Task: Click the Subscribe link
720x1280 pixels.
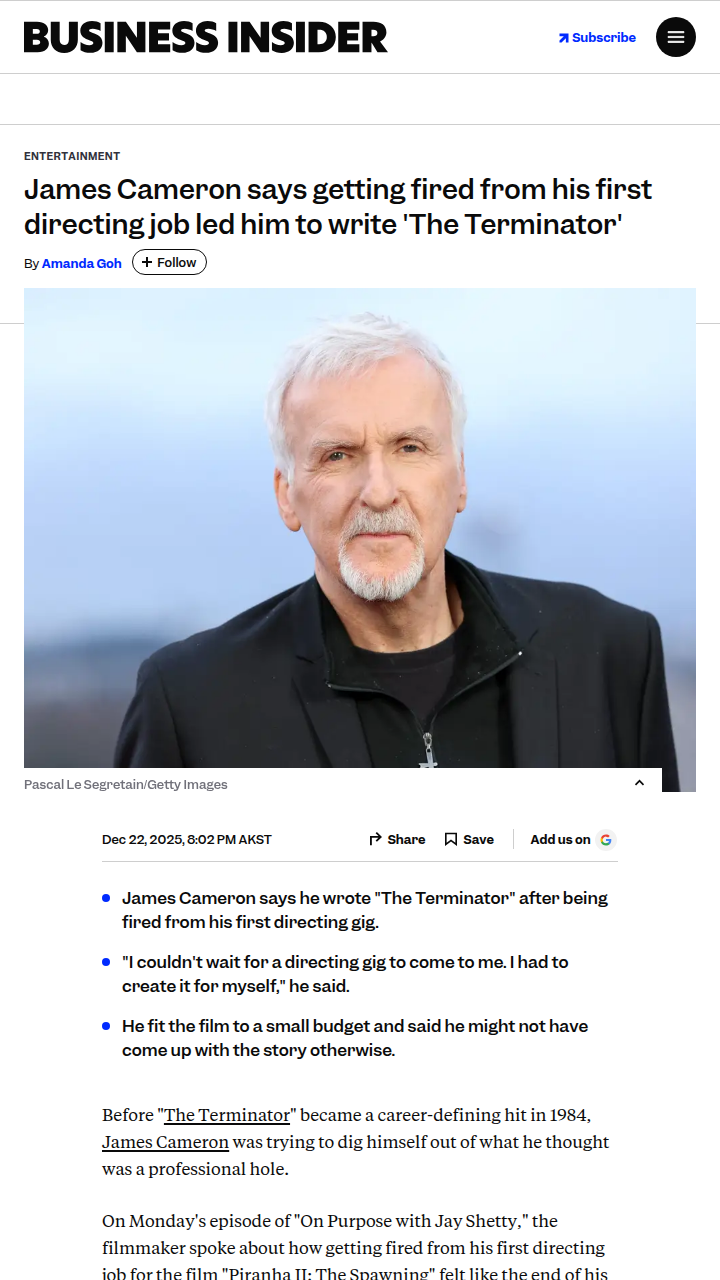Action: click(597, 37)
